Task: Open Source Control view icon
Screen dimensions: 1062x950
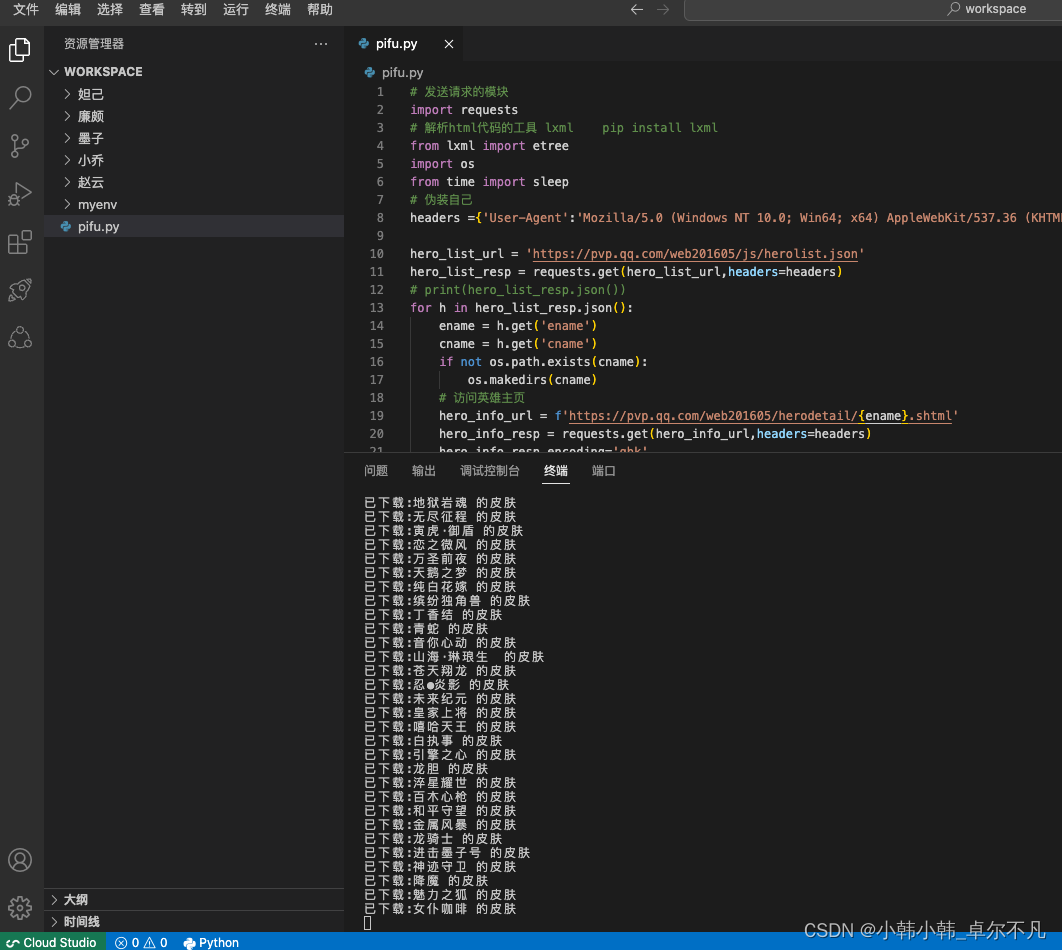Action: click(20, 146)
